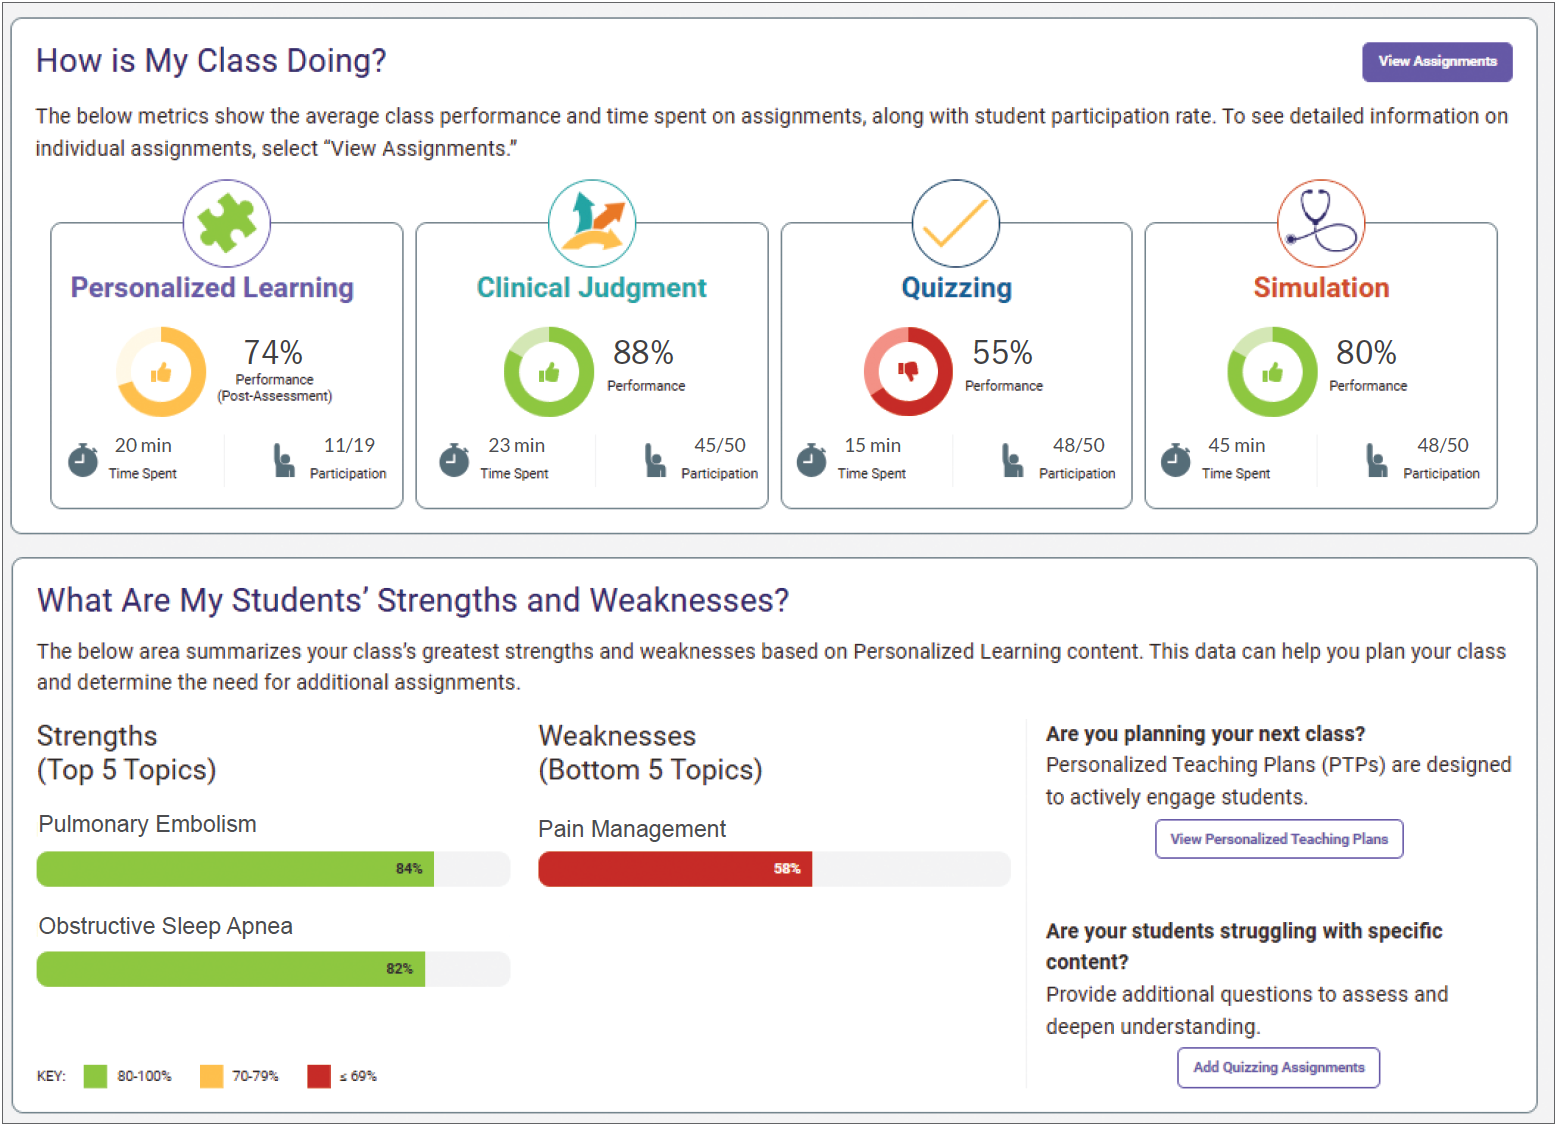Click the green 80-100% key swatch
The height and width of the screenshot is (1126, 1557).
pyautogui.click(x=95, y=1076)
